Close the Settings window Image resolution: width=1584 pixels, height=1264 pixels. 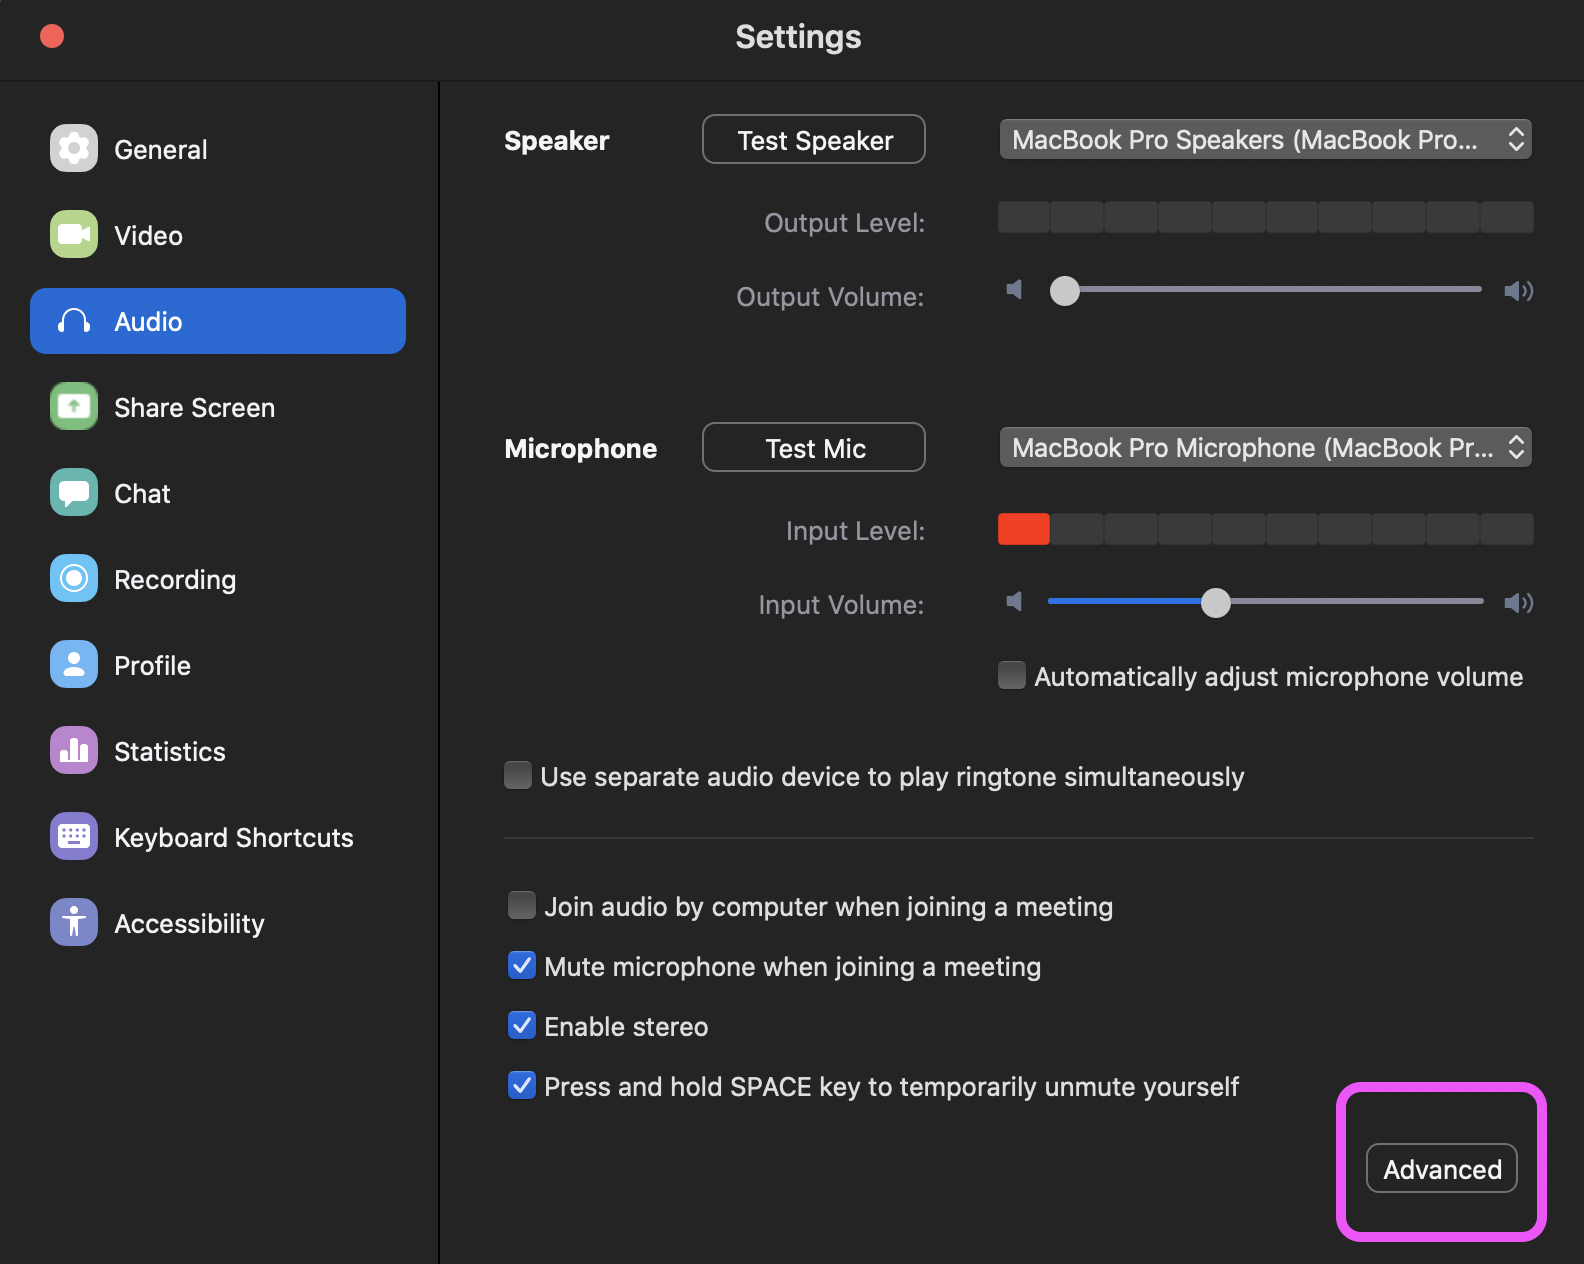(52, 36)
